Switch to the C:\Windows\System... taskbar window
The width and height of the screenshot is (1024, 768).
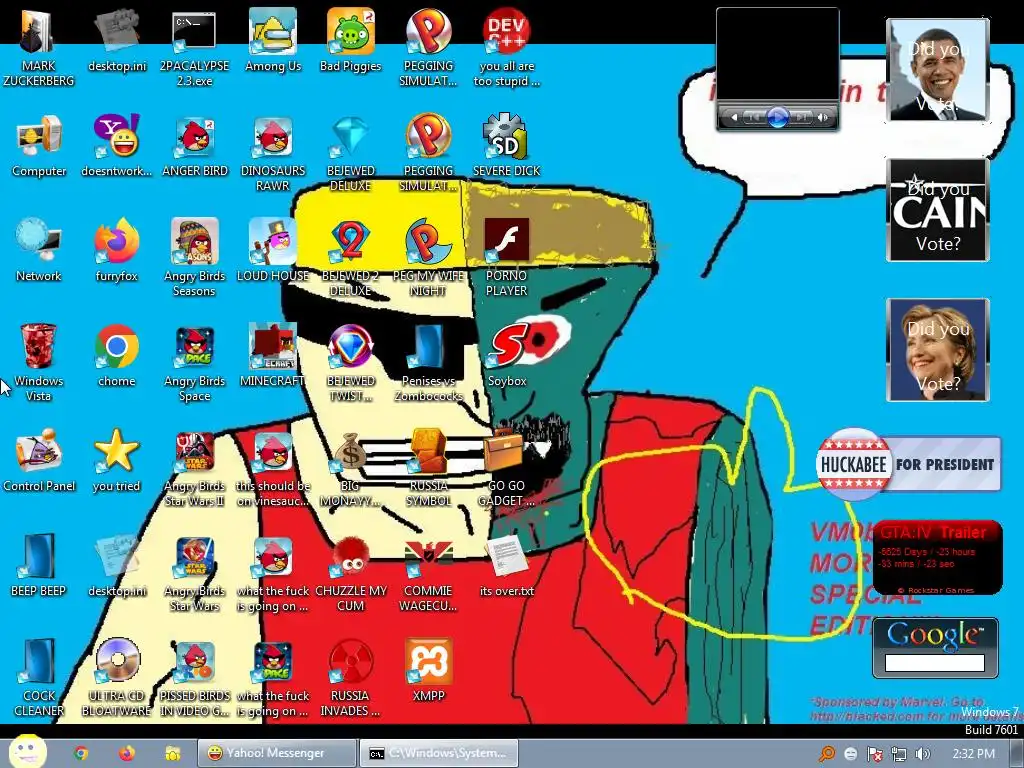tap(439, 753)
